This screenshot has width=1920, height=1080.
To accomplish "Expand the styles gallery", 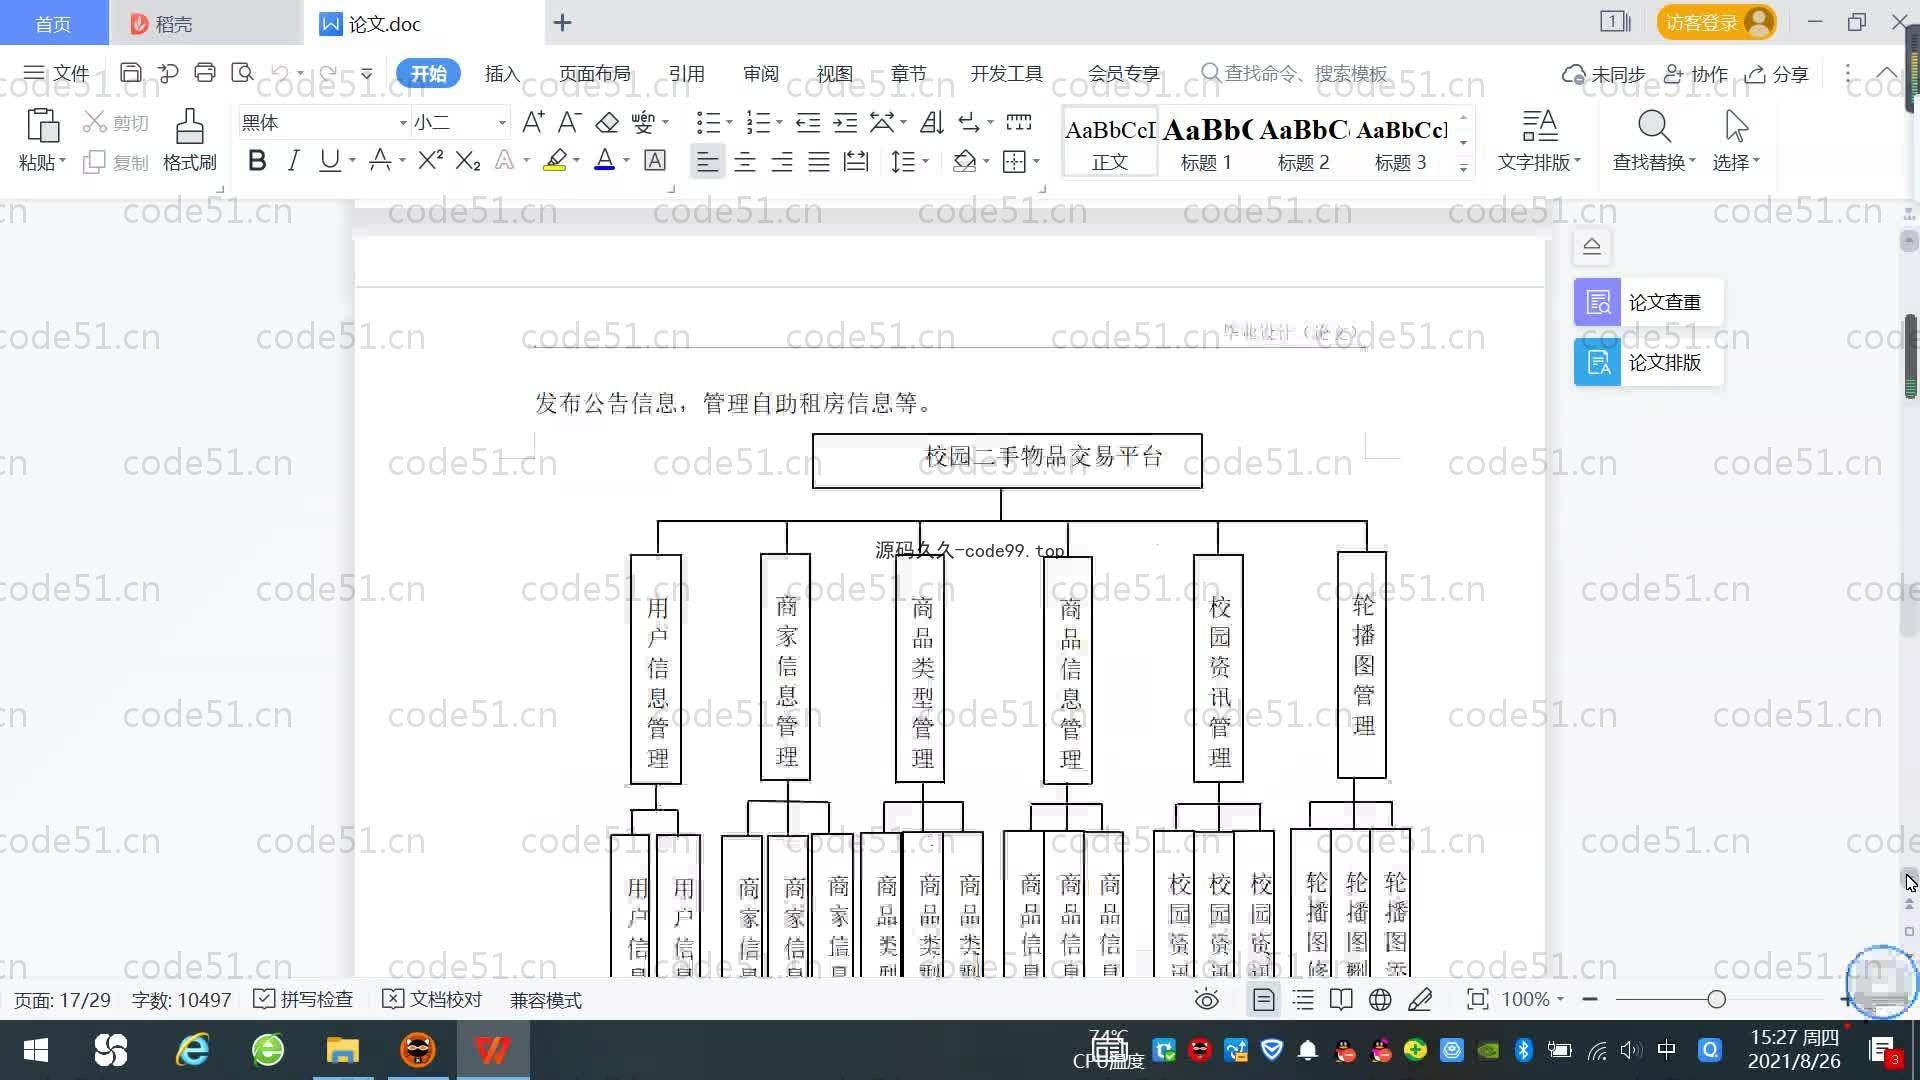I will [1463, 167].
